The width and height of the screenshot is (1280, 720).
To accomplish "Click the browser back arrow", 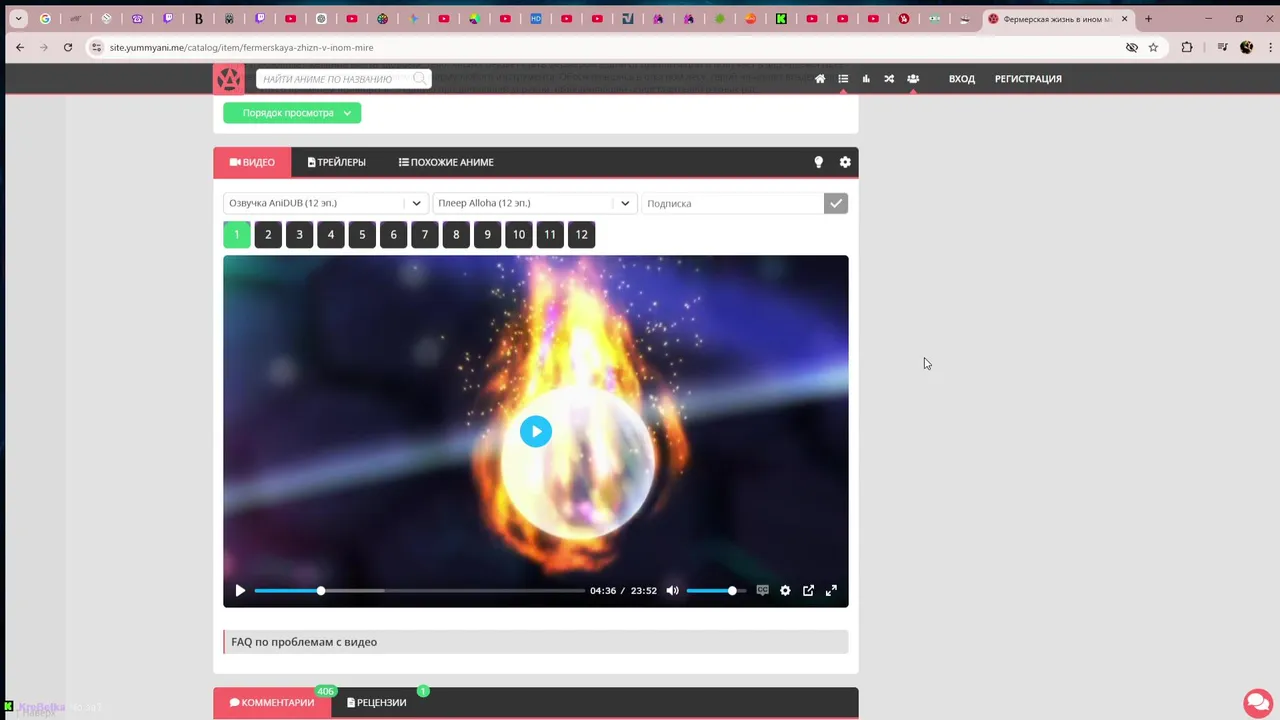I will point(20,47).
